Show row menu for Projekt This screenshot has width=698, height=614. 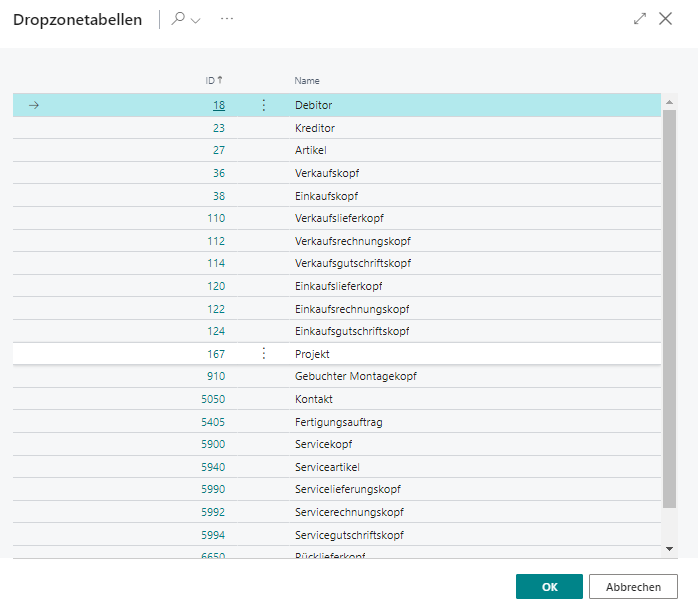[x=264, y=354]
